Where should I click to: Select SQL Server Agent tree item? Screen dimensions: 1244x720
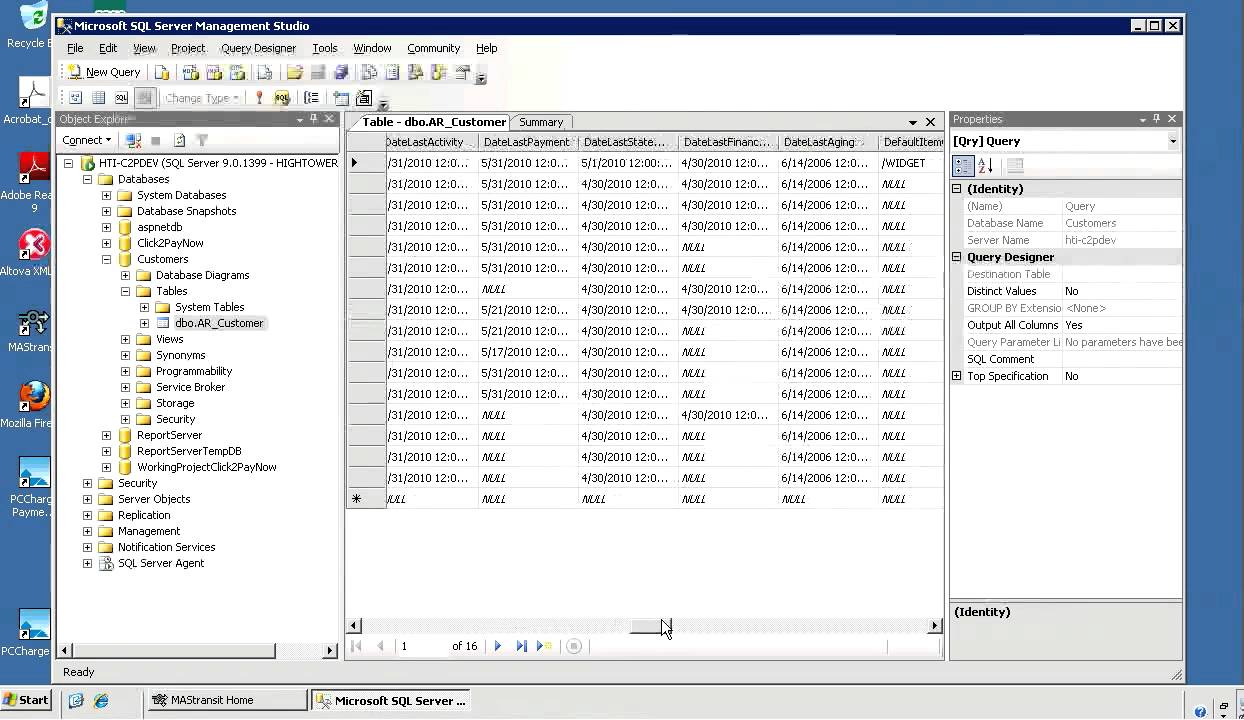click(x=161, y=563)
